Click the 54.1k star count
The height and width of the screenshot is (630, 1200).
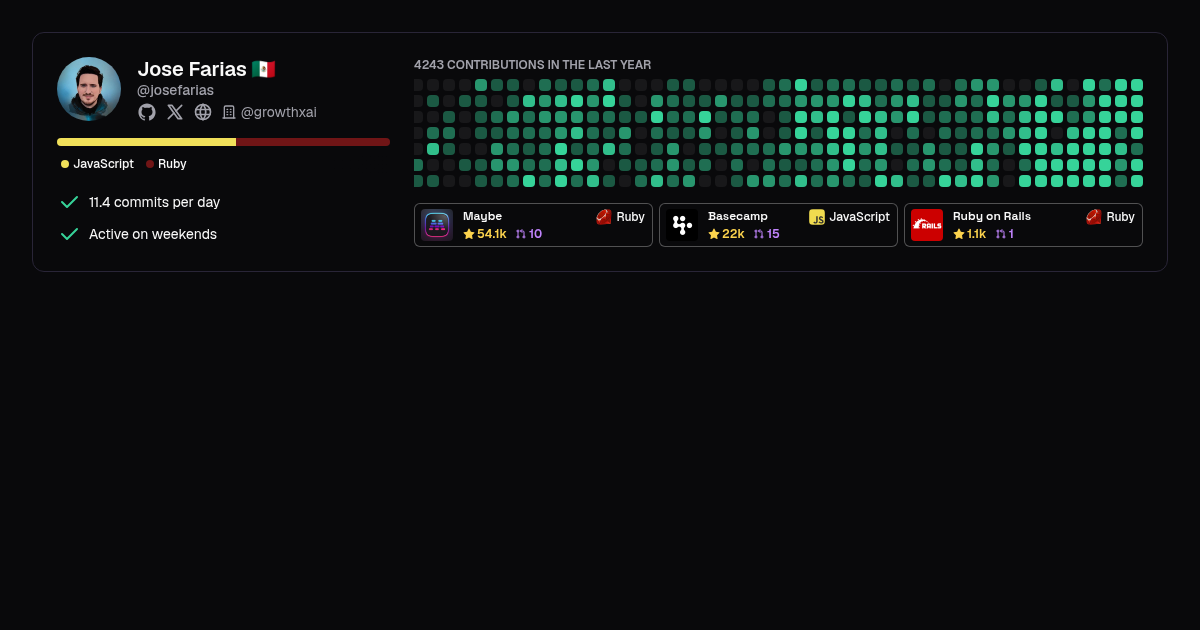point(492,234)
